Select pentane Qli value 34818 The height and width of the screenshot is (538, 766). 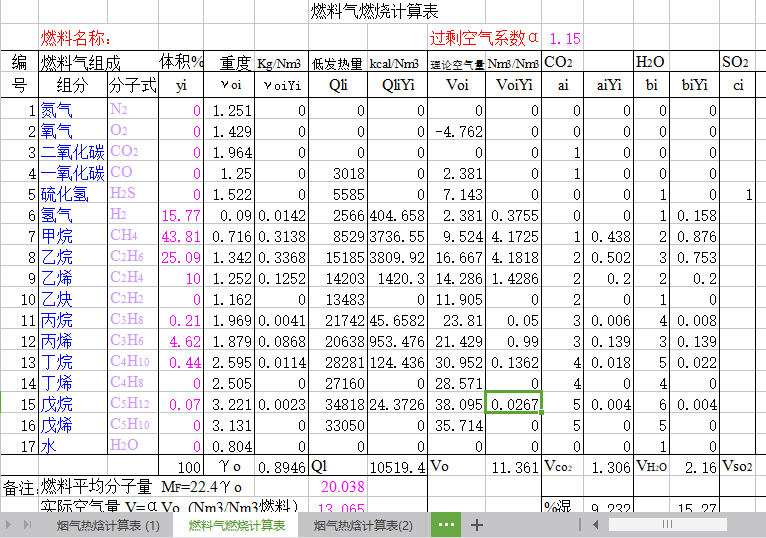[338, 404]
